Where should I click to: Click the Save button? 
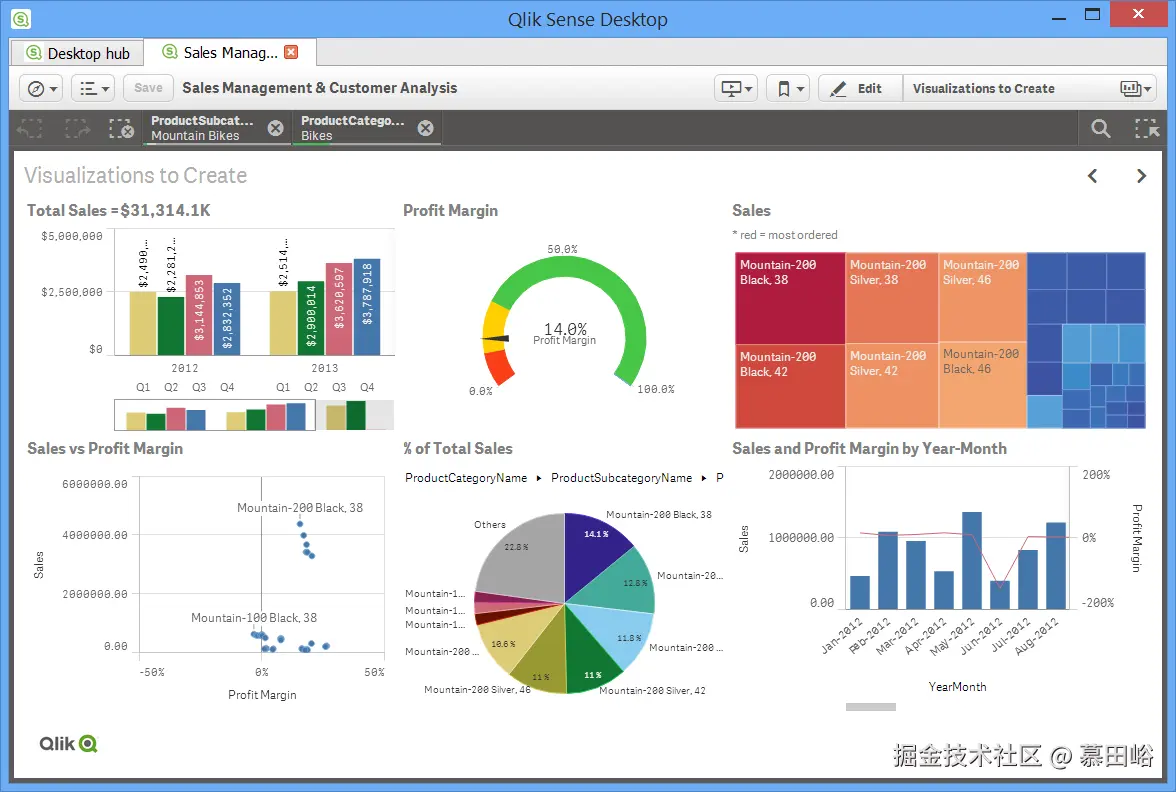click(x=148, y=88)
